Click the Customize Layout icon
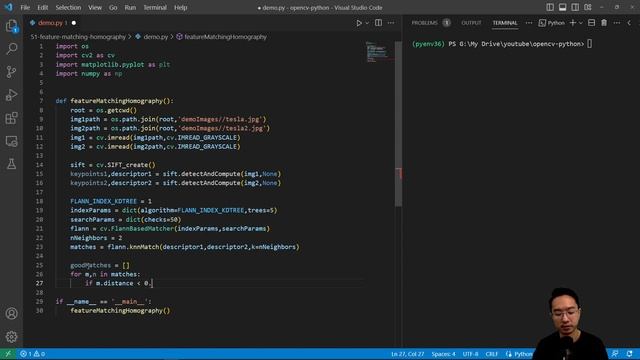Screen dimensions: 640x360 [x=588, y=7]
